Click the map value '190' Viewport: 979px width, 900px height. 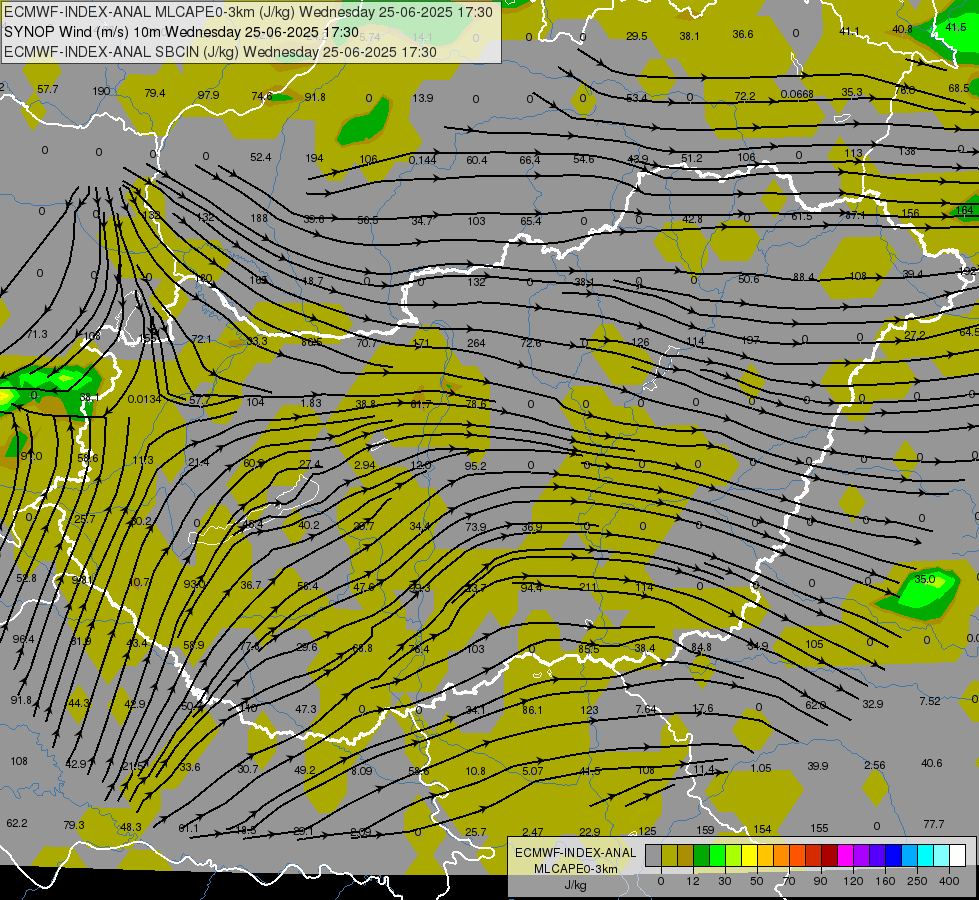(101, 91)
